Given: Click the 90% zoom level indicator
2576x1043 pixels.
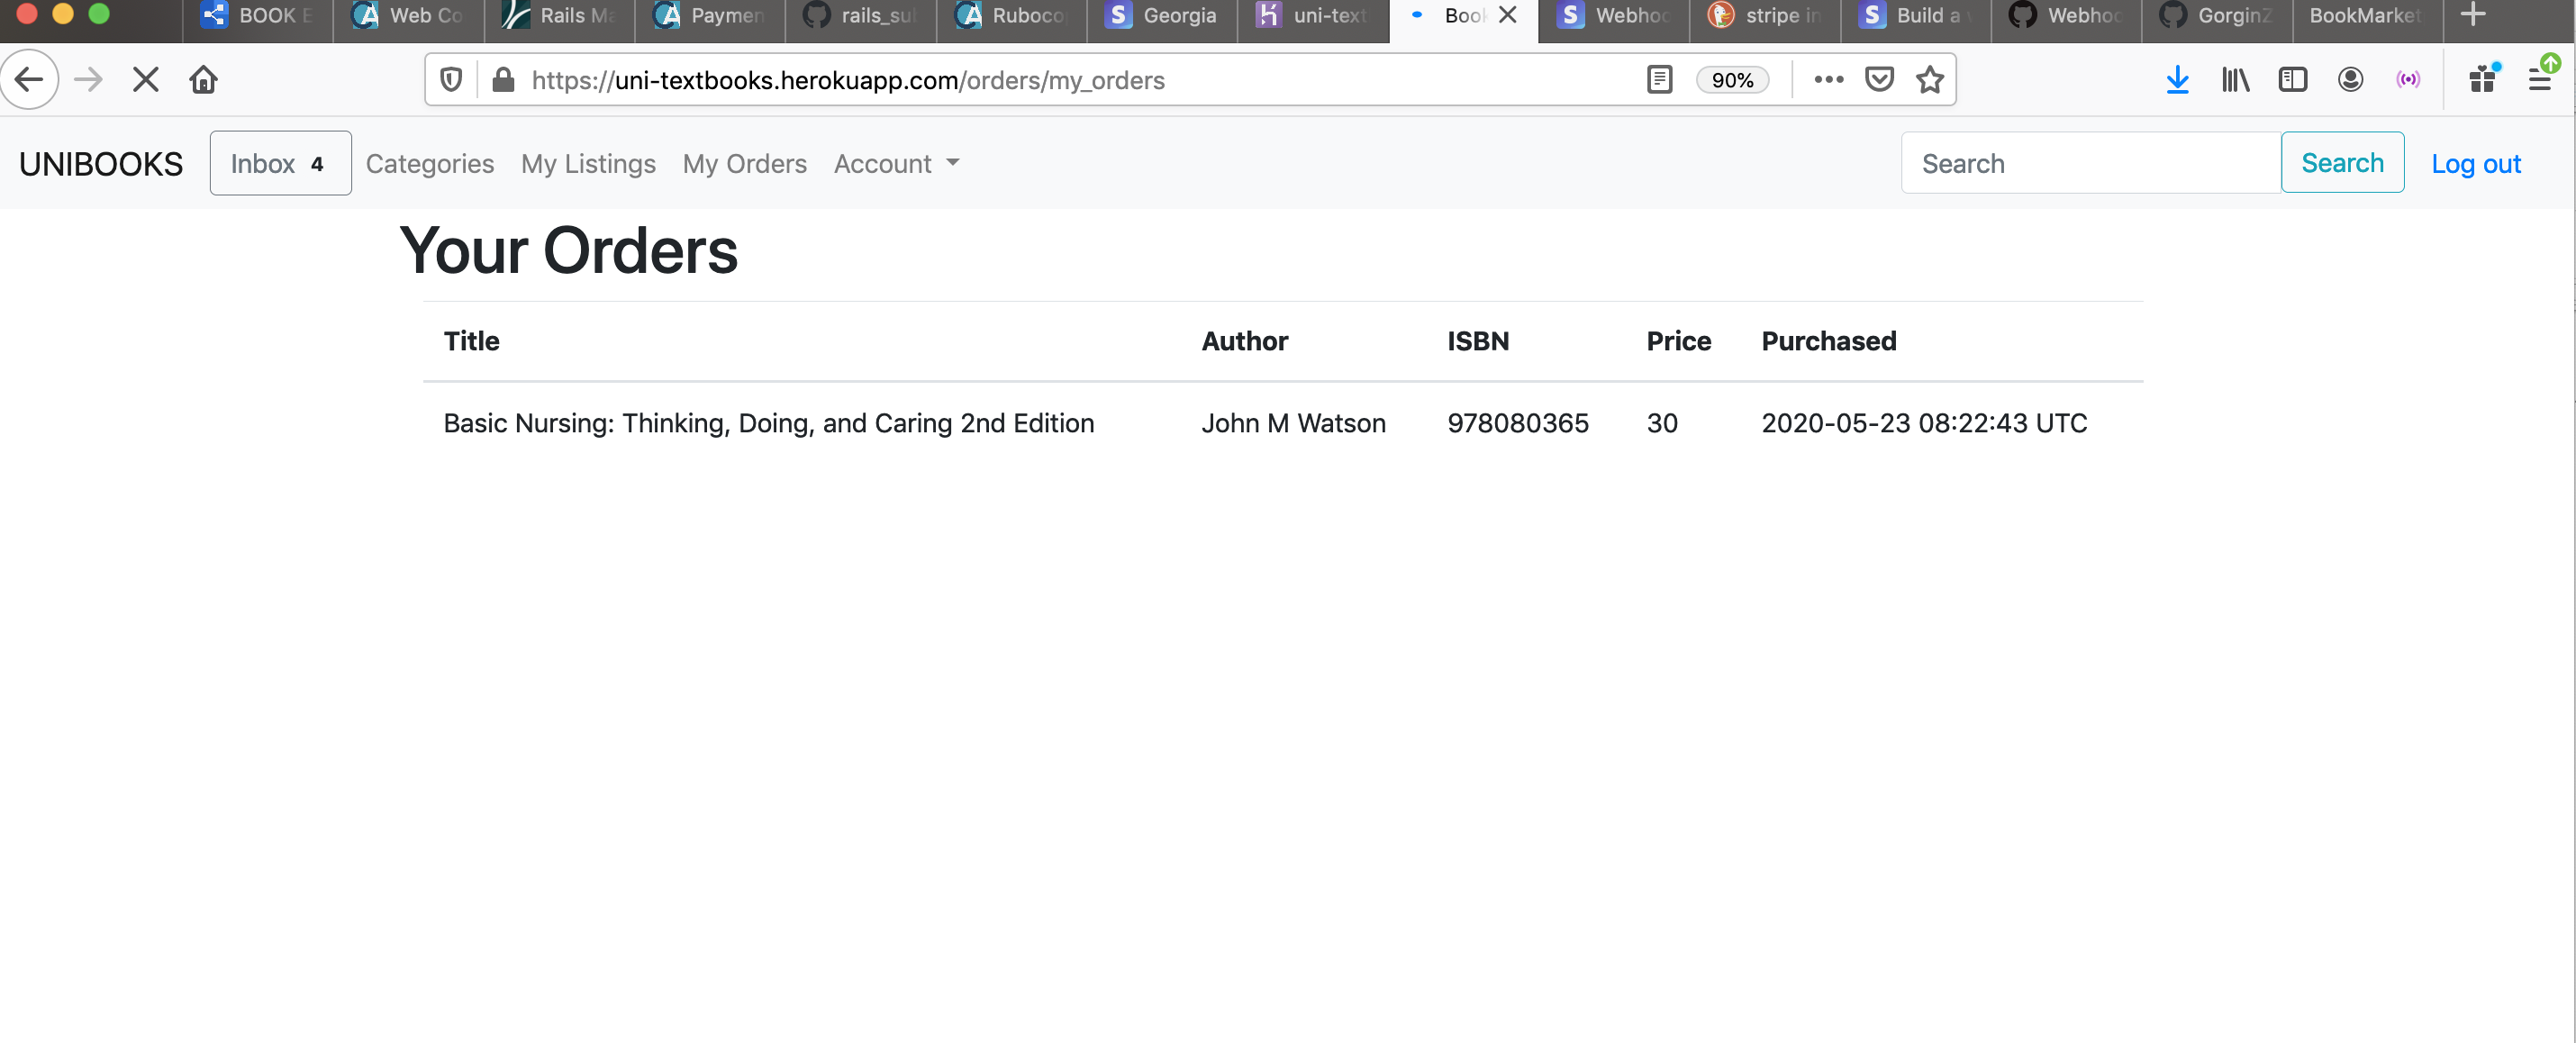Looking at the screenshot, I should (x=1731, y=80).
